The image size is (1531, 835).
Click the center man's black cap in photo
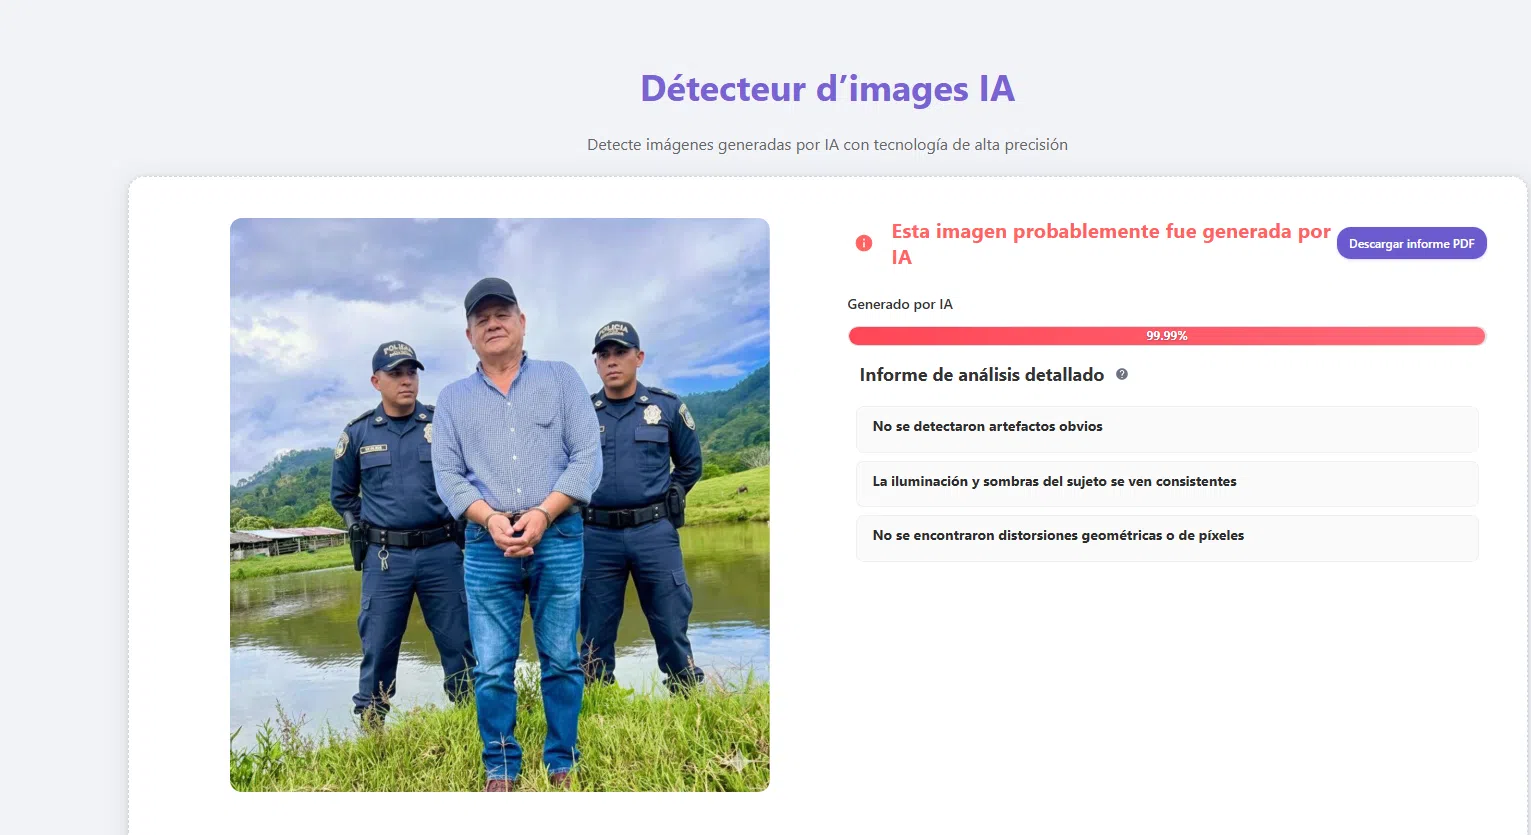(490, 295)
